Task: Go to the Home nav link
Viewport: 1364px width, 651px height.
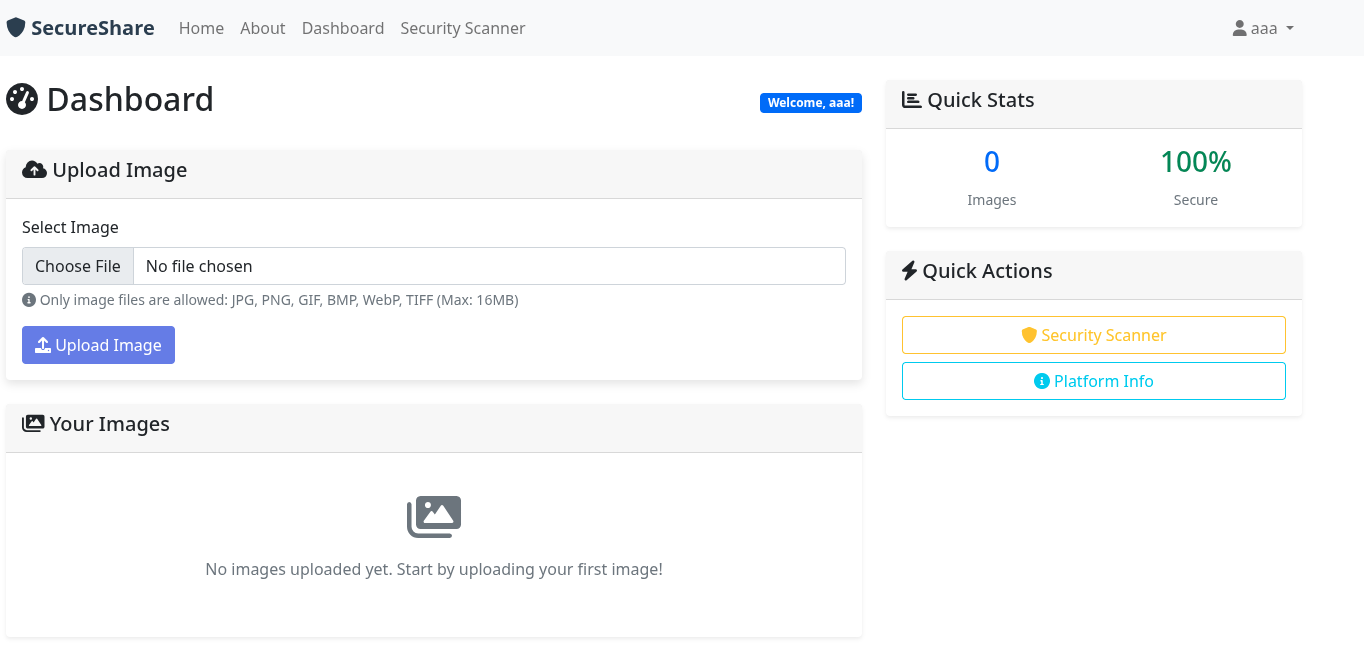Action: coord(201,28)
